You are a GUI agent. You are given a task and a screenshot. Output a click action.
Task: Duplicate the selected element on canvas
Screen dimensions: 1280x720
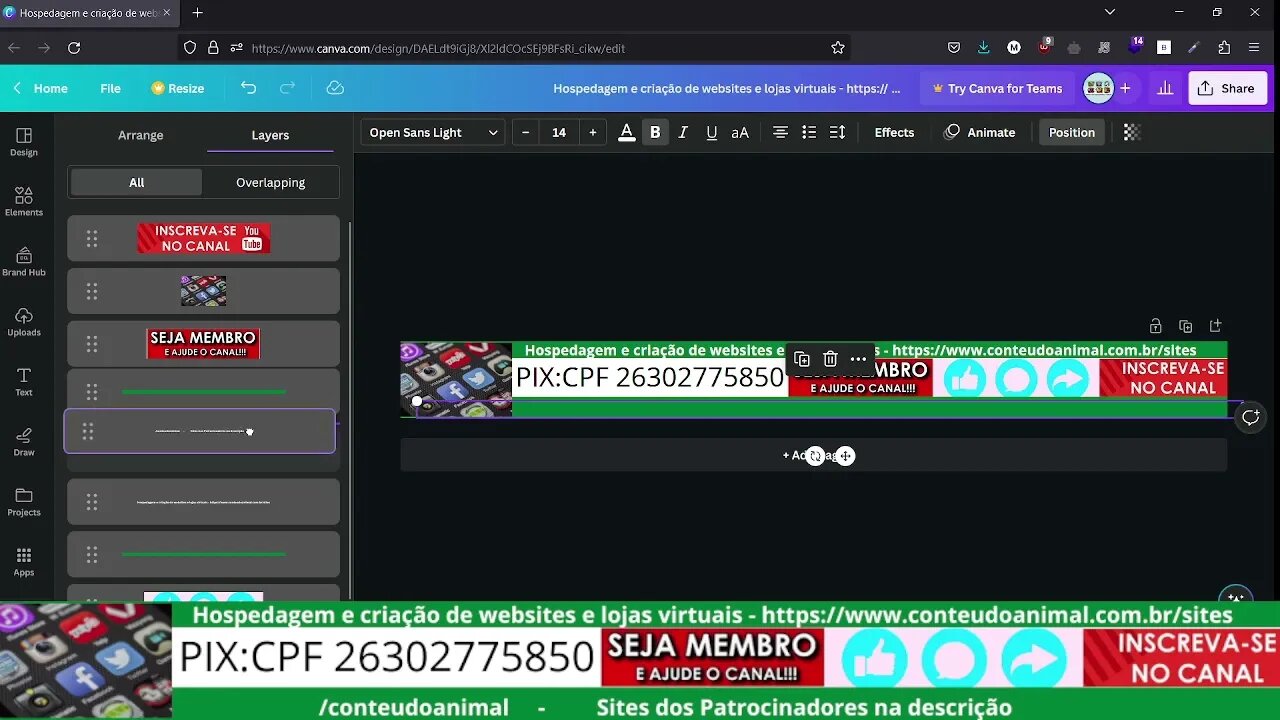click(801, 359)
